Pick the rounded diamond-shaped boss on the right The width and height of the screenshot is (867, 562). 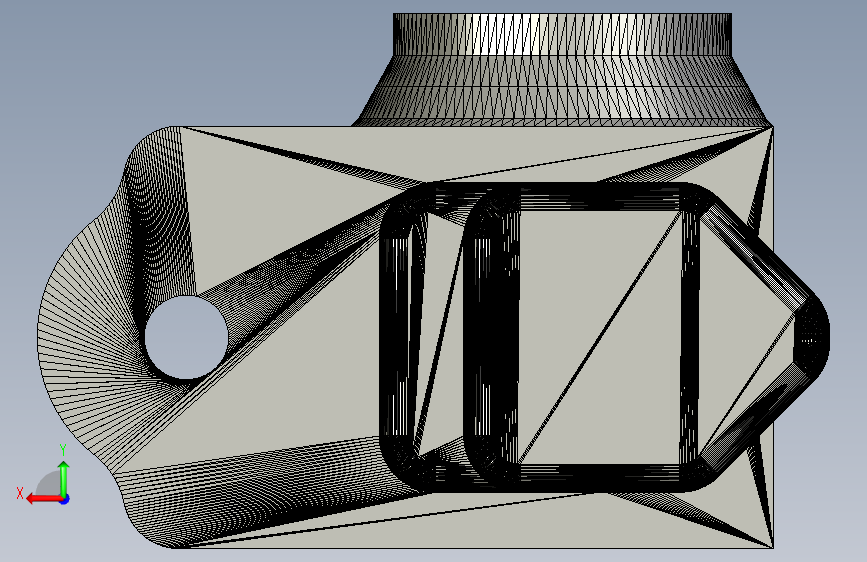[x=766, y=337]
